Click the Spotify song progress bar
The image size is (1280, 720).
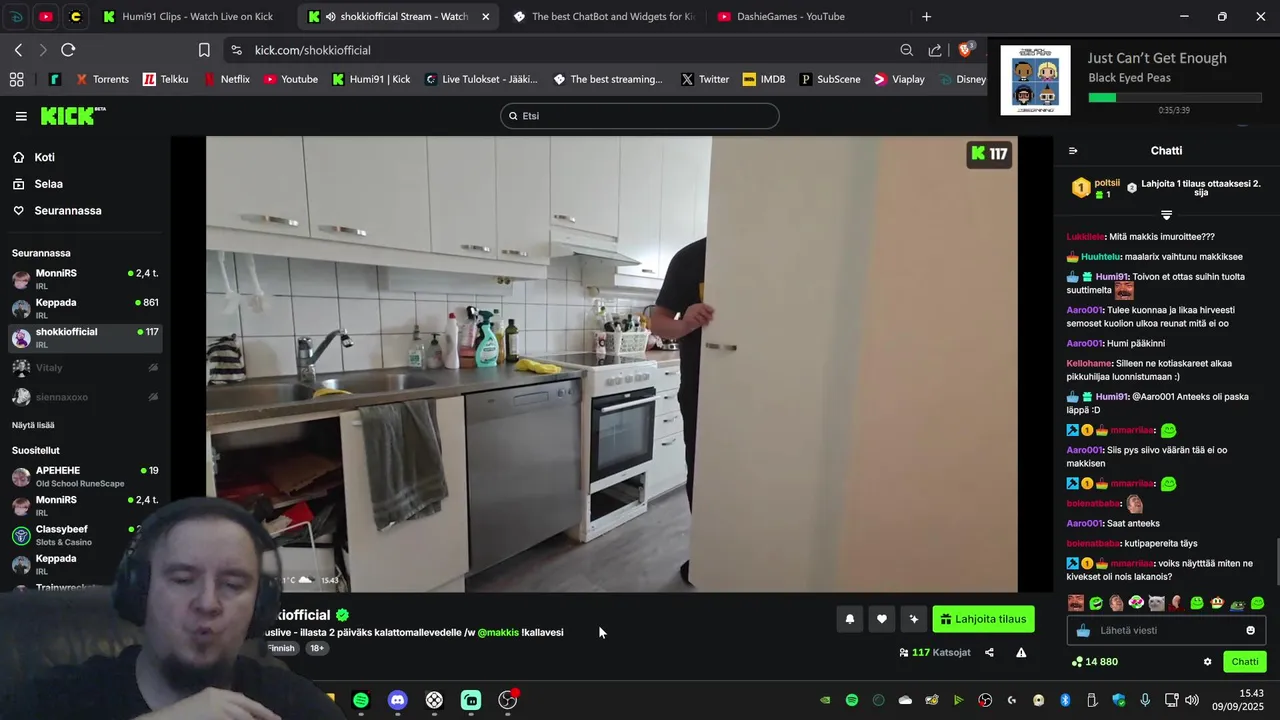(x=1174, y=97)
